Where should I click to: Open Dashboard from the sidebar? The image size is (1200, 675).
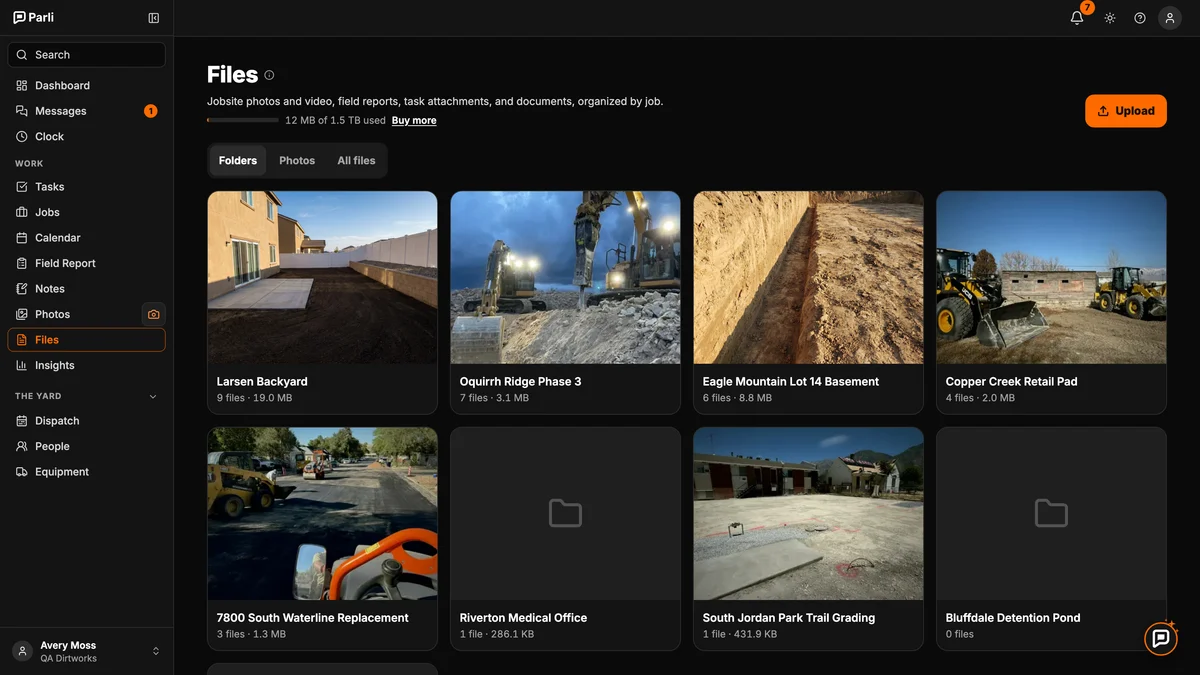86,86
